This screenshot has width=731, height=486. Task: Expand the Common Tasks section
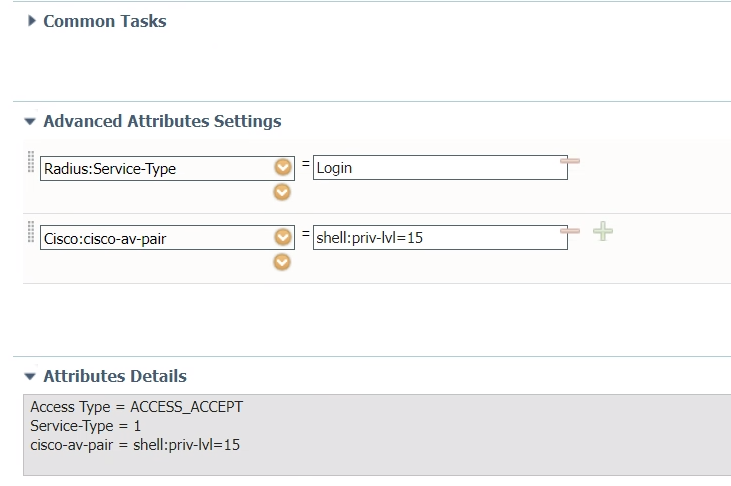coord(32,21)
